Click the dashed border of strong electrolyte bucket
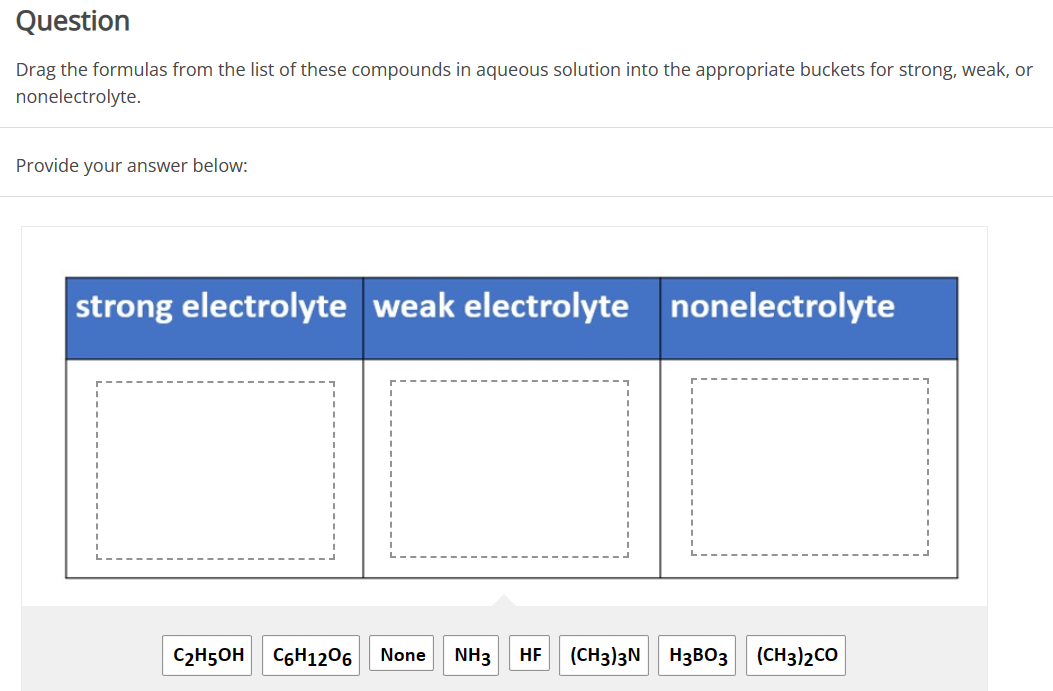The width and height of the screenshot is (1053, 691). [213, 383]
